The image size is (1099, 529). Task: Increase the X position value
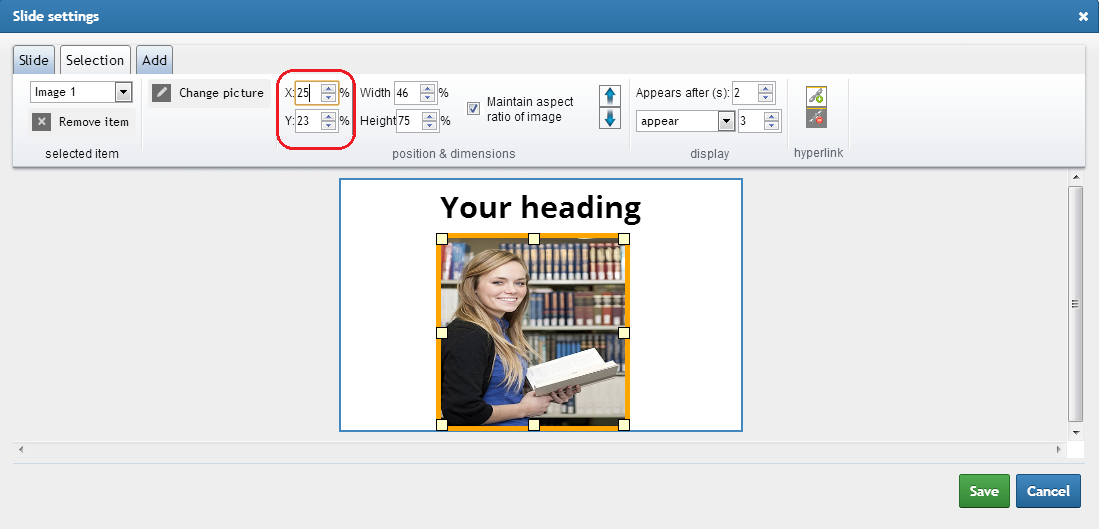click(328, 88)
